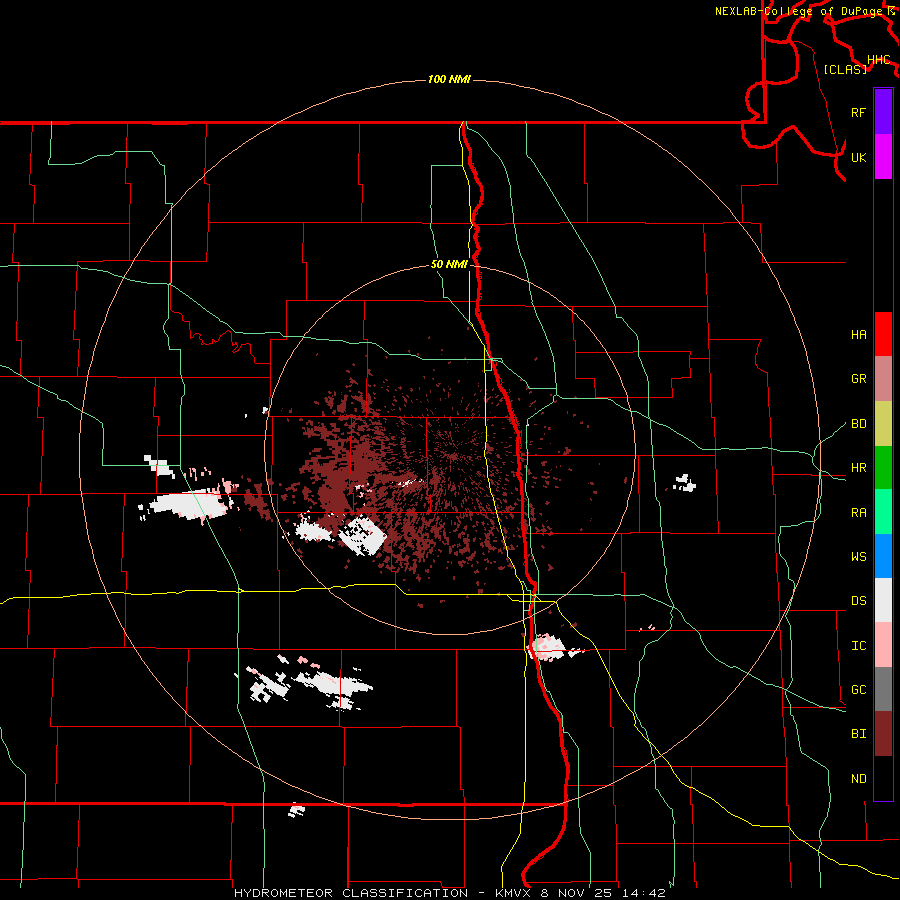
Task: Click the RF legend label
Action: point(858,112)
